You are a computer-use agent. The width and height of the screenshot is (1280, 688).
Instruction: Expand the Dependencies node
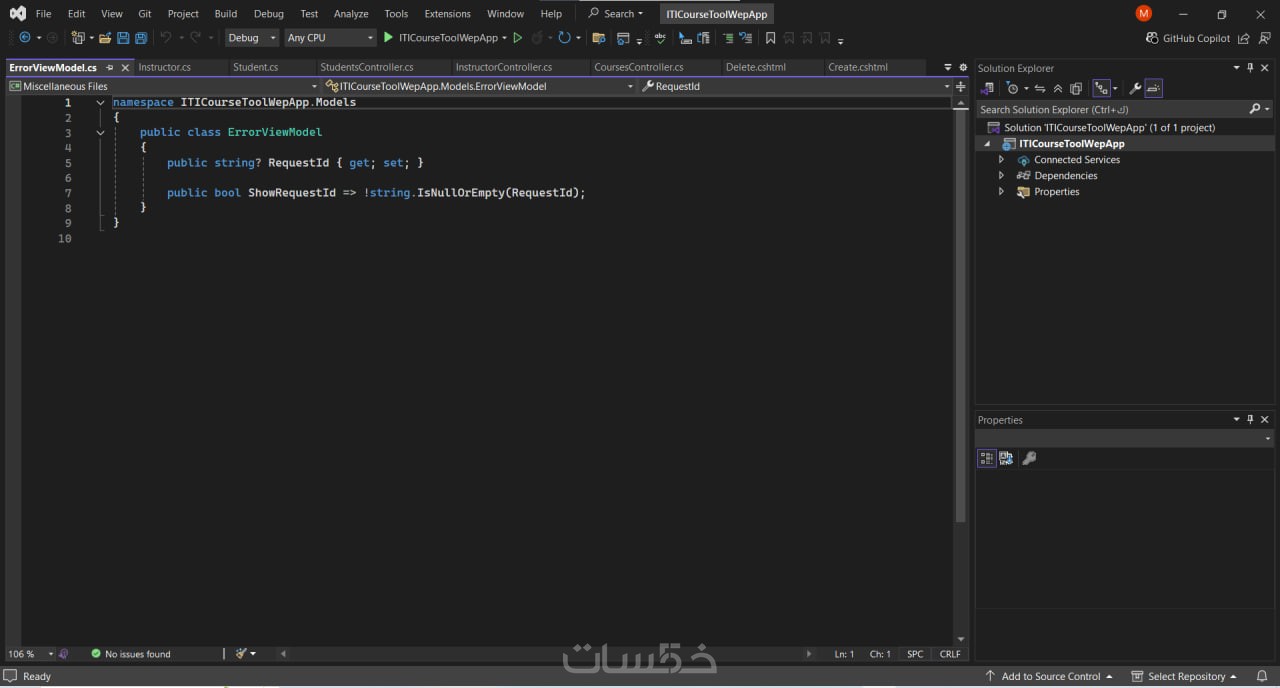point(1001,176)
